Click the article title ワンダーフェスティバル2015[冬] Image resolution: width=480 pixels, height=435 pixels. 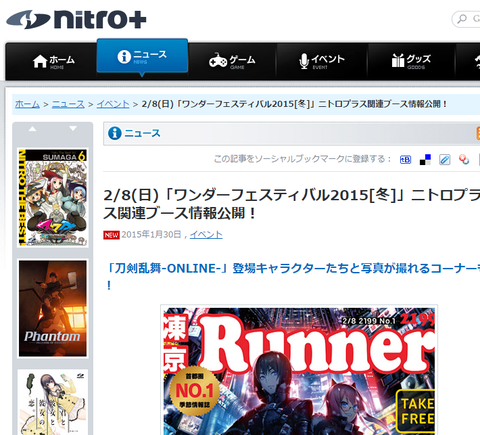pos(292,204)
